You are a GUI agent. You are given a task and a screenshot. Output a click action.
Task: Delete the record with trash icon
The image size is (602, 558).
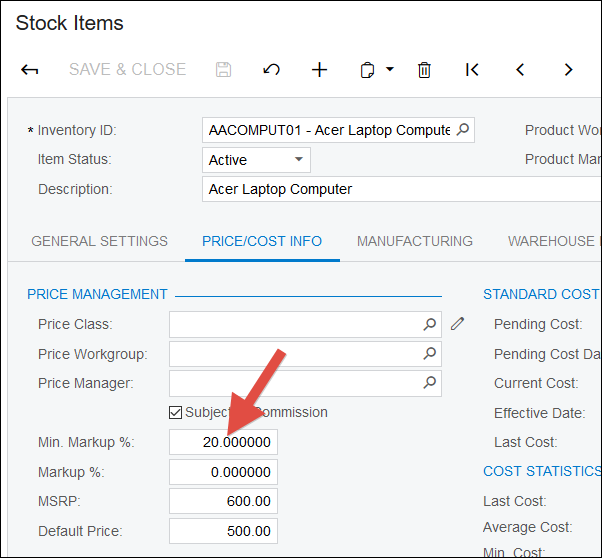click(x=424, y=70)
